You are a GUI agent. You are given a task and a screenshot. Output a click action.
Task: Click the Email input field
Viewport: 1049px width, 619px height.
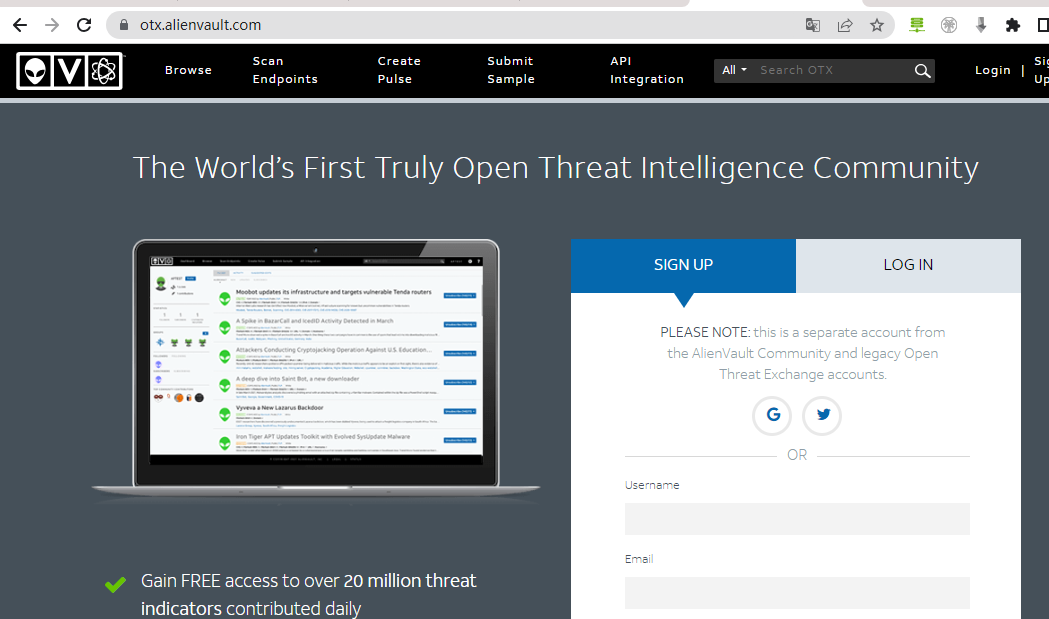(797, 593)
